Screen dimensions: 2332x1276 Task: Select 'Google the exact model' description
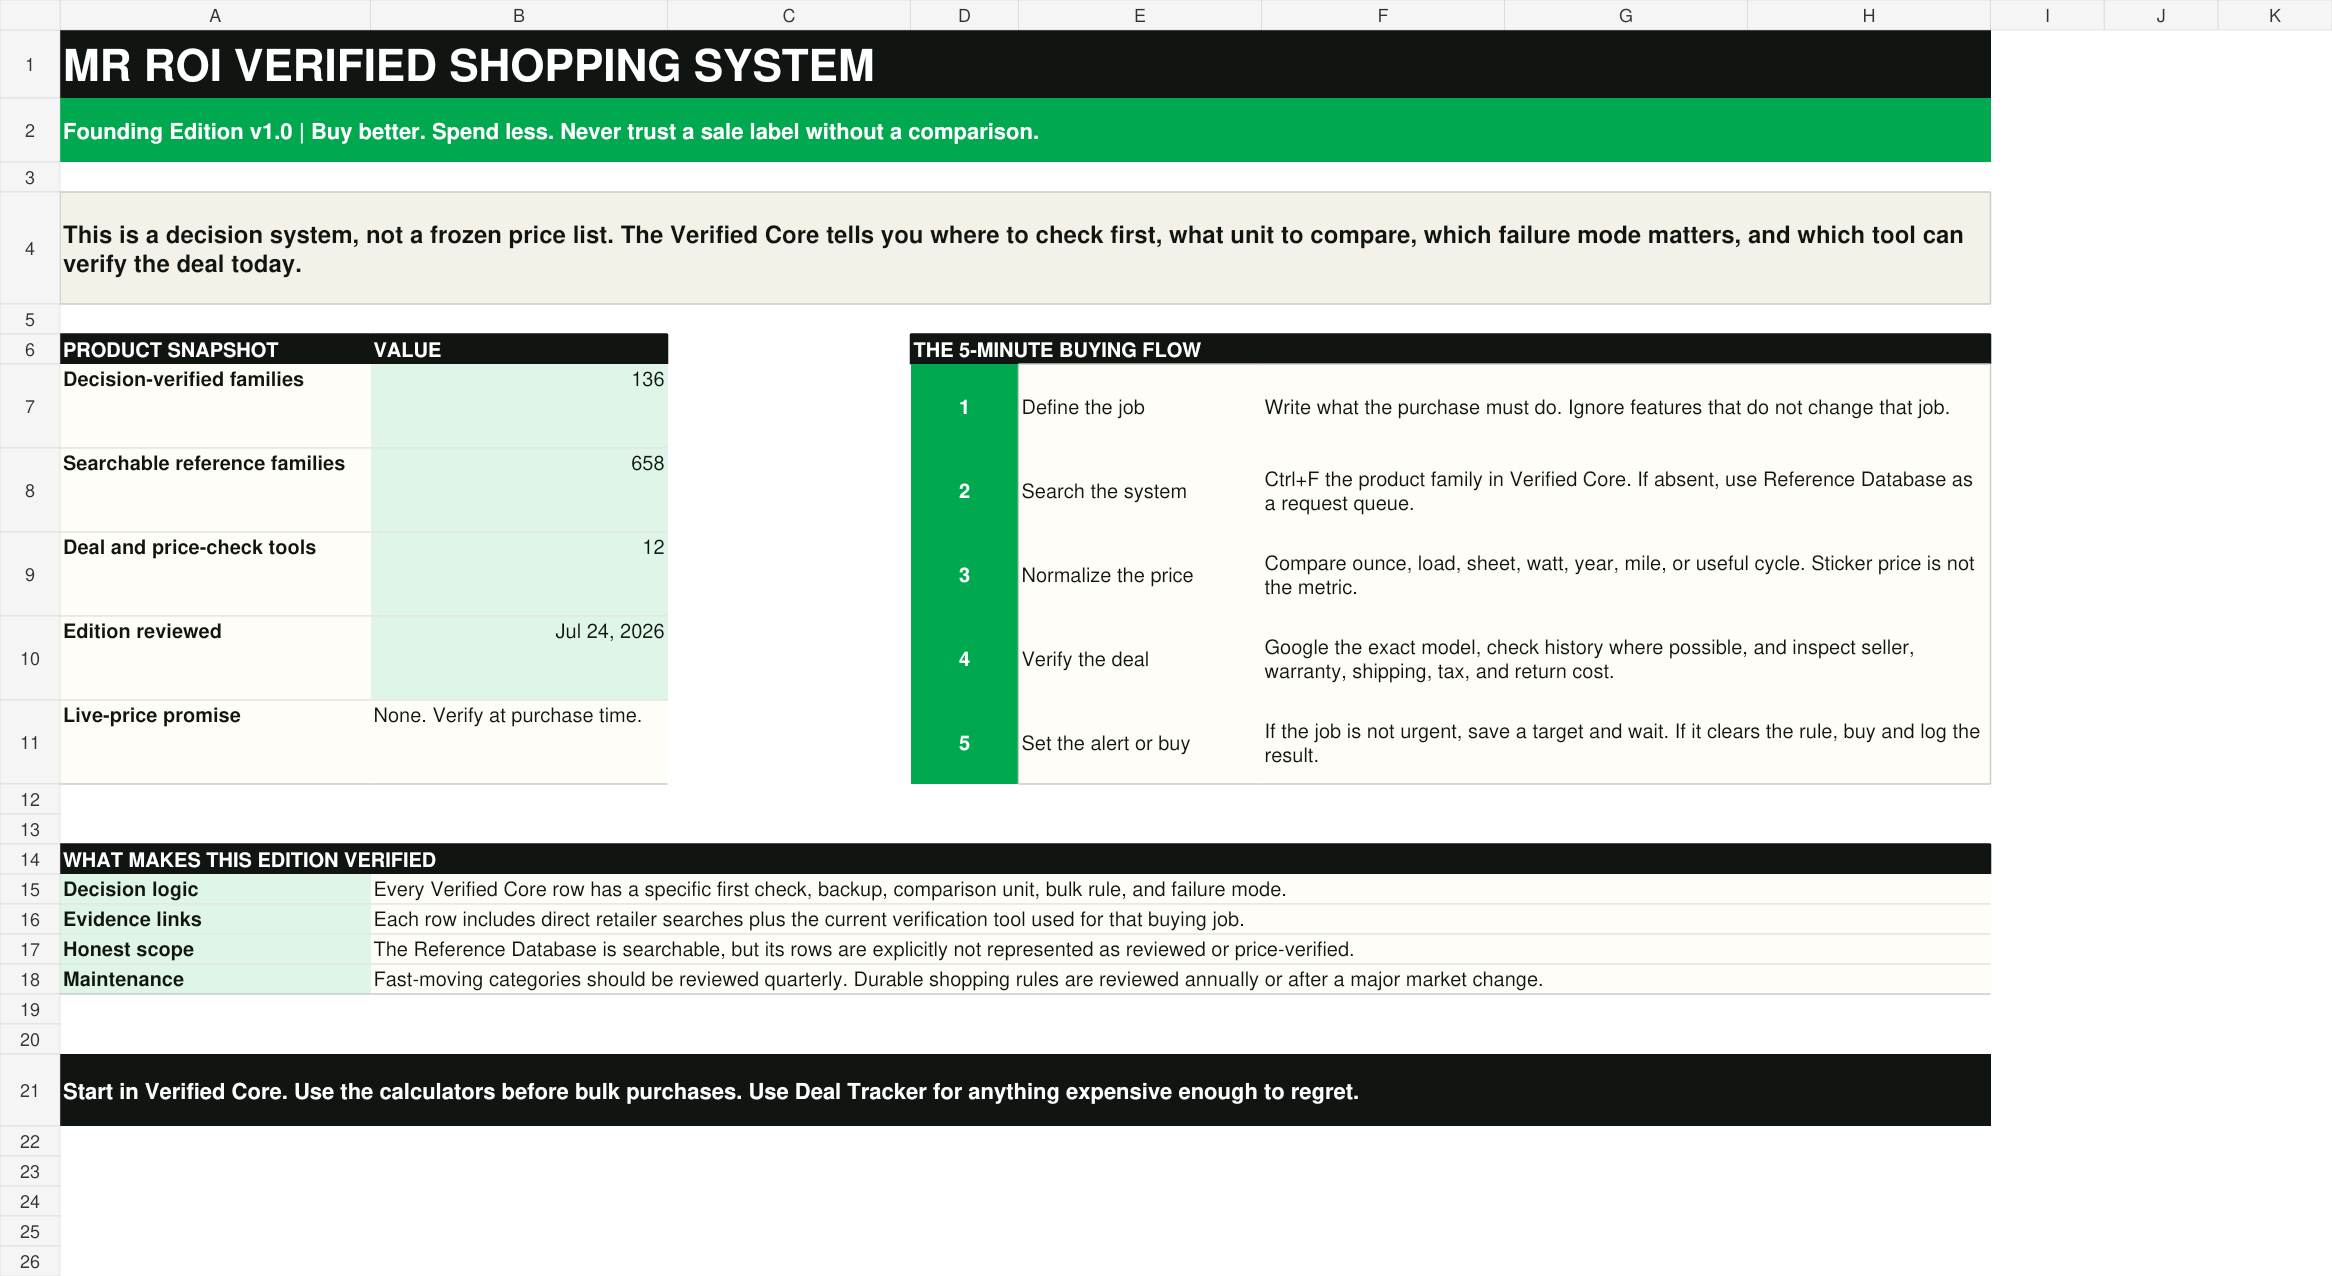coord(1626,658)
